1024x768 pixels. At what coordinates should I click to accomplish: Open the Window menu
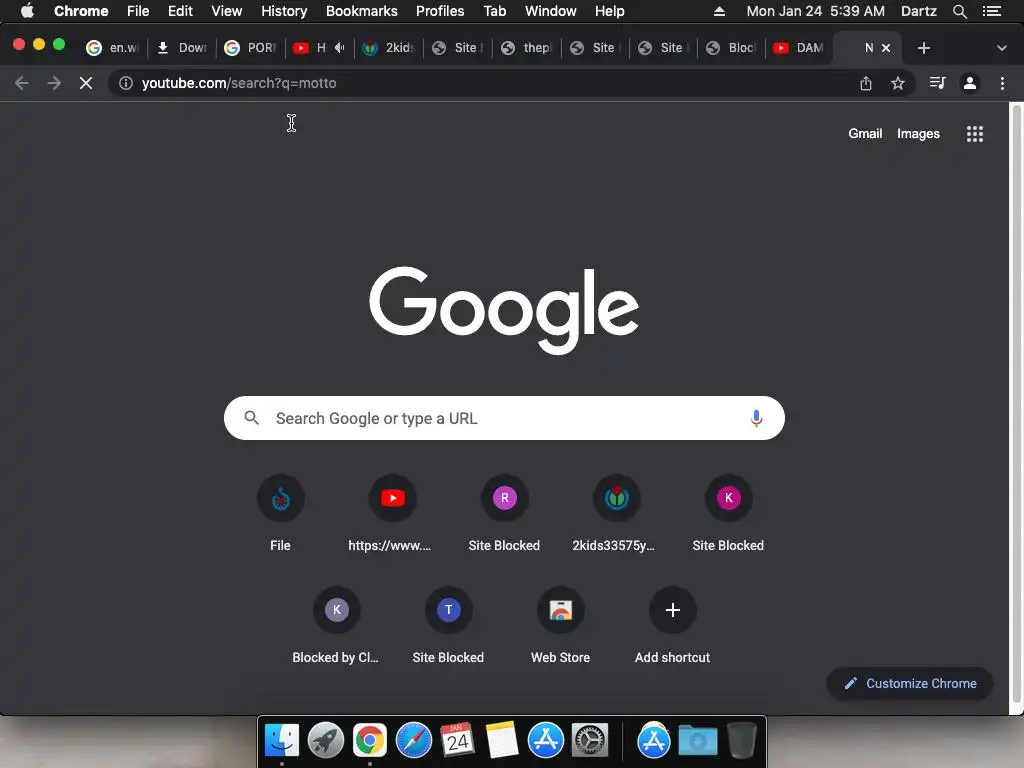click(551, 11)
